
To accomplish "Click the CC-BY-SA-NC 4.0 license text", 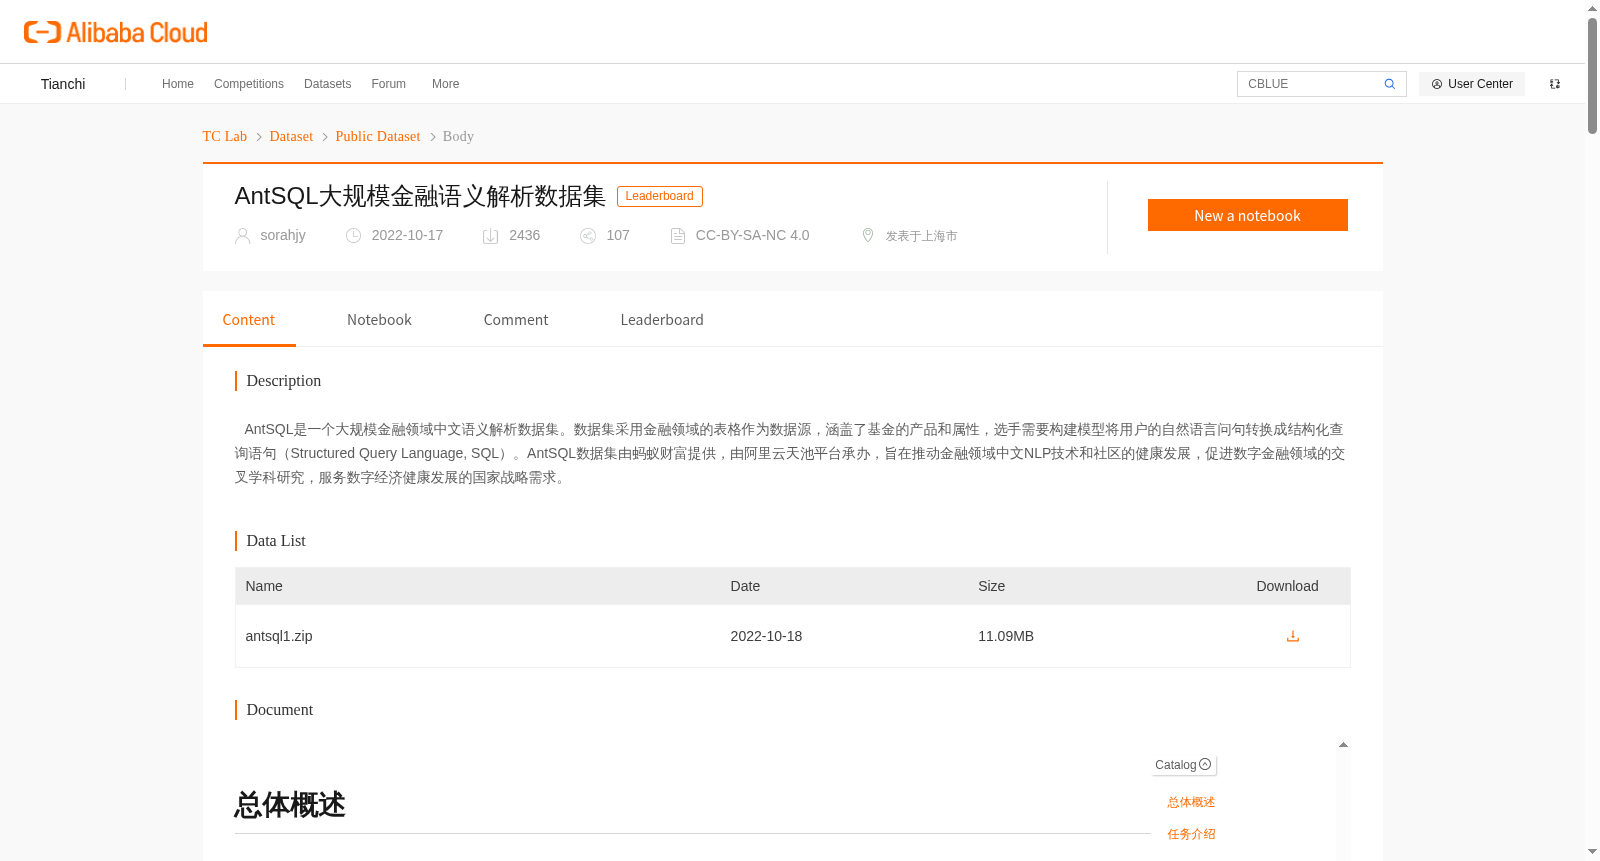I will tap(753, 235).
